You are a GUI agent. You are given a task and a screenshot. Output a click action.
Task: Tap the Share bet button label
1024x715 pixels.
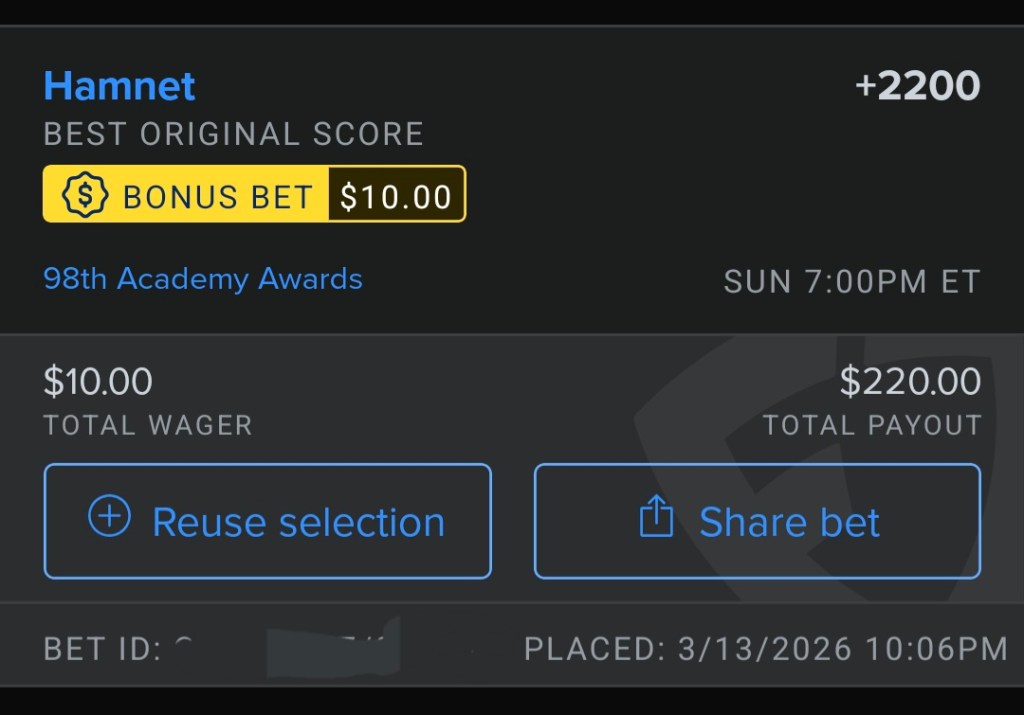click(789, 522)
